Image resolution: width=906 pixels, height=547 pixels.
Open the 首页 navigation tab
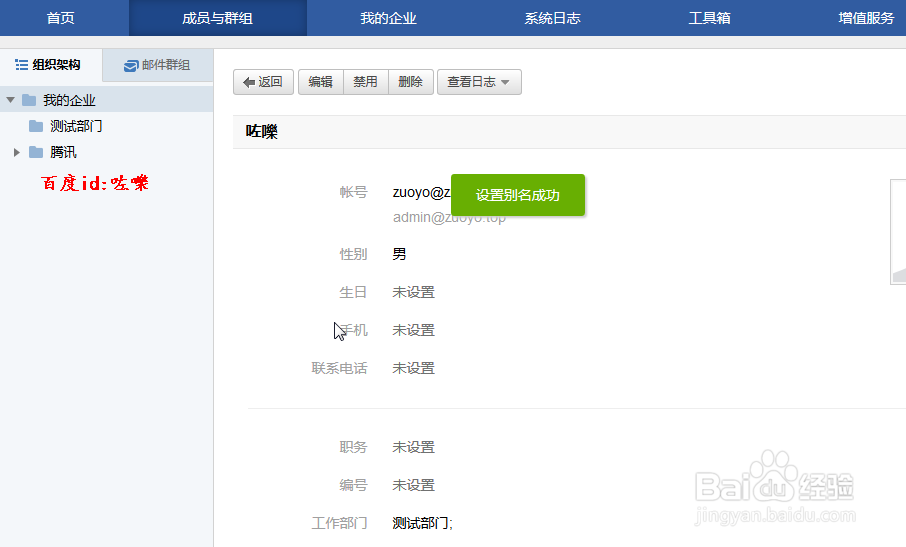pos(61,18)
